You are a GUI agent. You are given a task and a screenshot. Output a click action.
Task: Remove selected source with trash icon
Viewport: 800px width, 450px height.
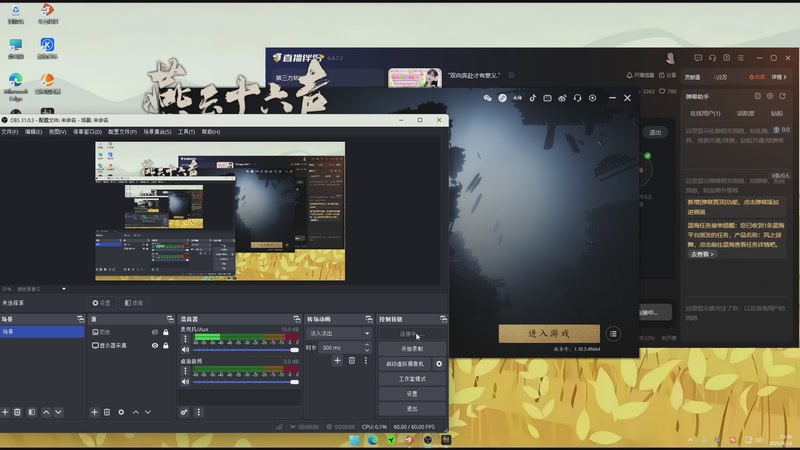107,412
